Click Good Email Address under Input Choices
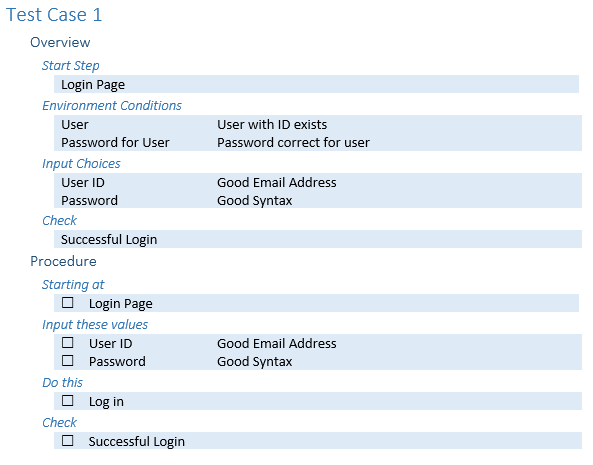The height and width of the screenshot is (465, 593). pos(276,183)
